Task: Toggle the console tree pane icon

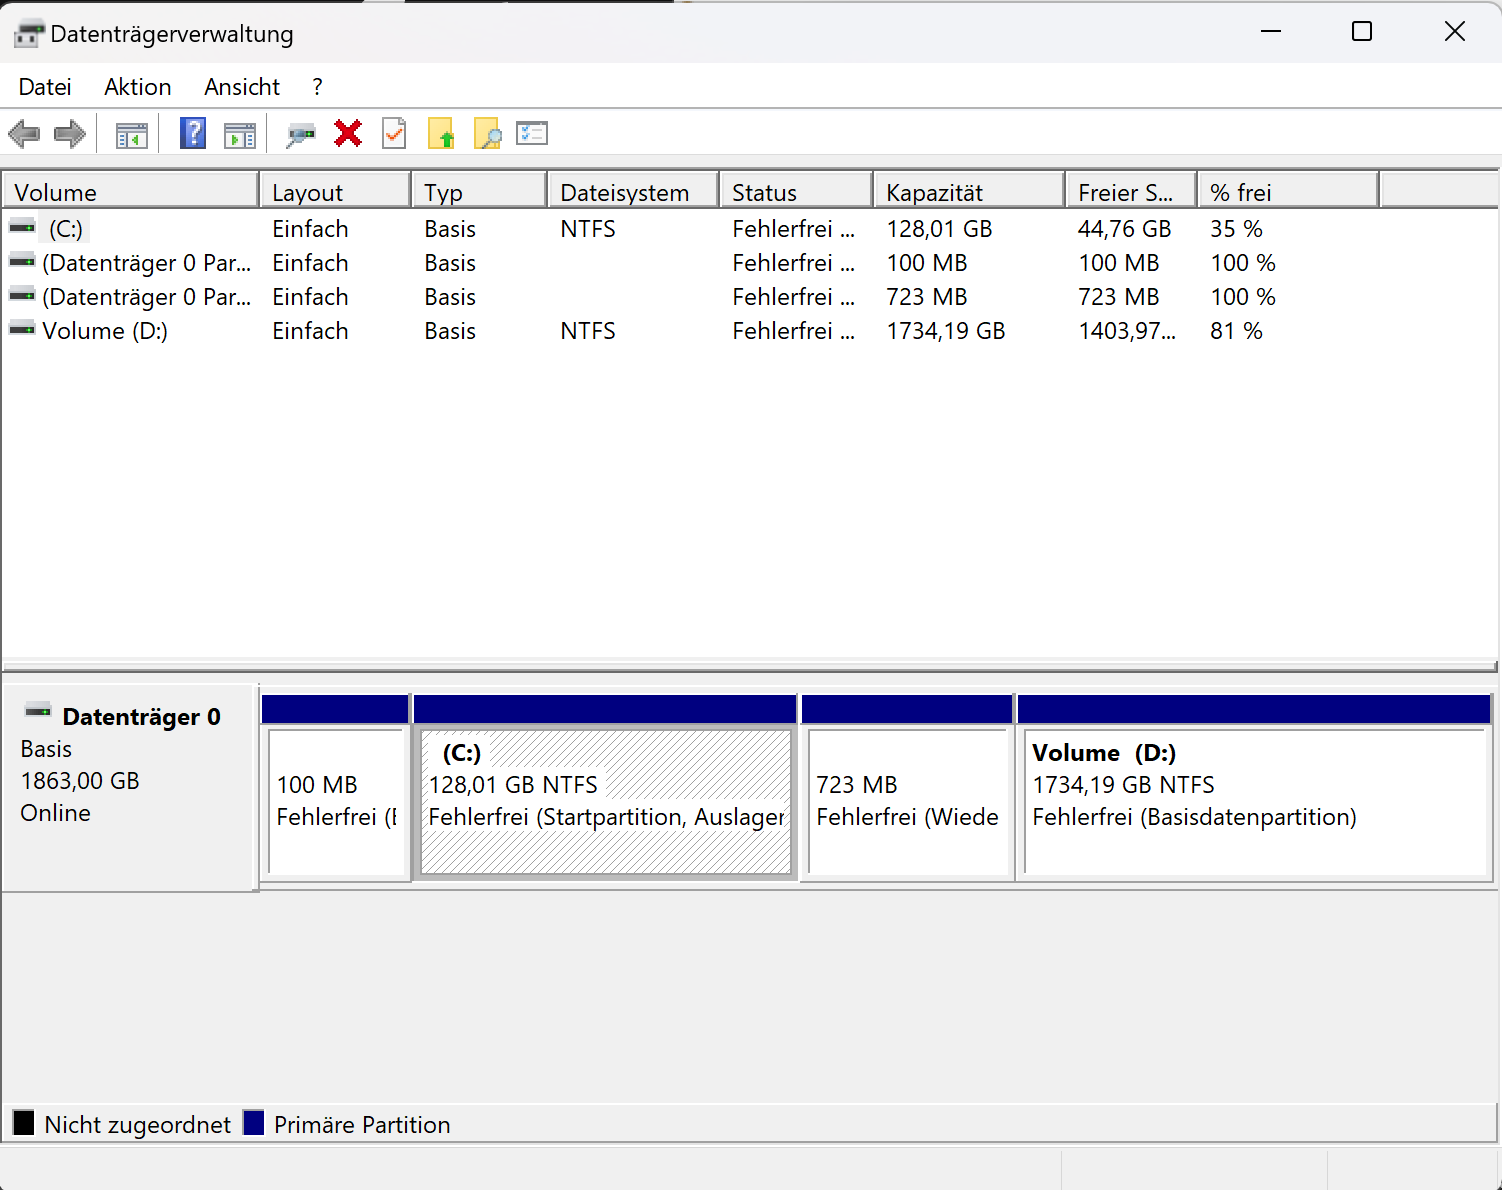Action: [132, 134]
